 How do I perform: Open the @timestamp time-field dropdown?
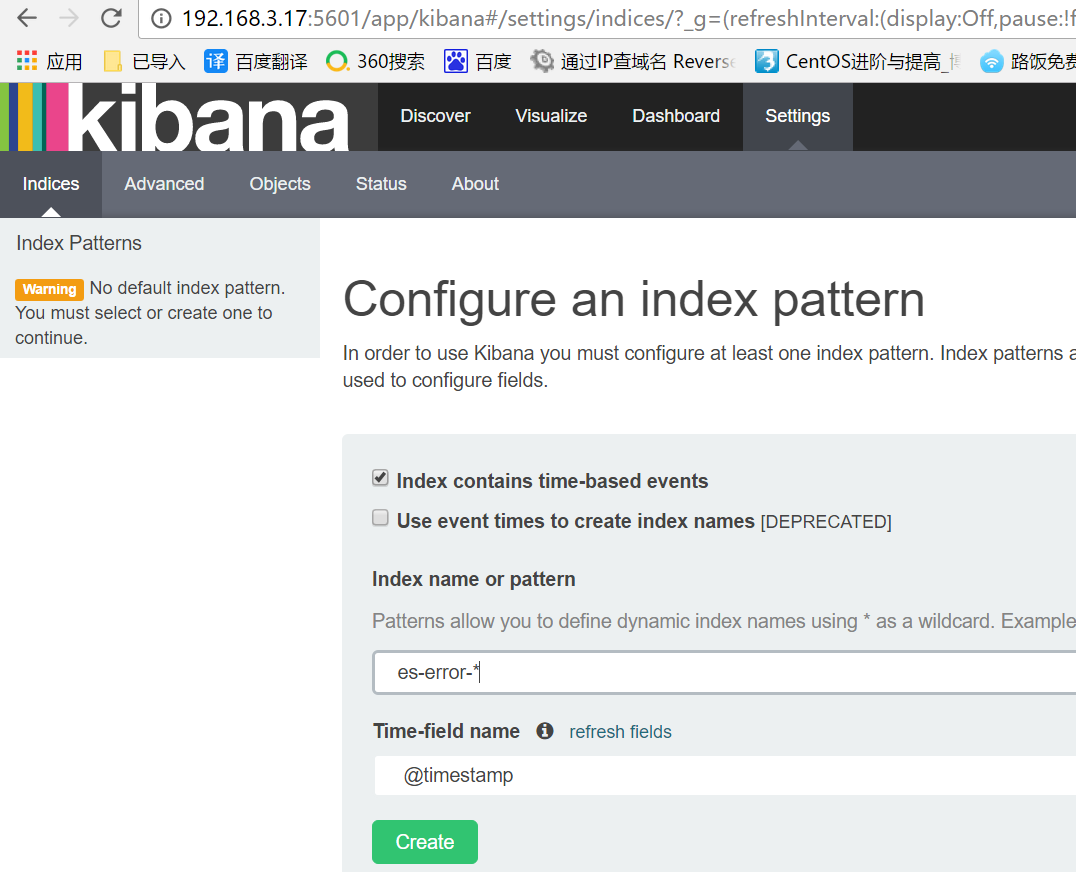click(x=725, y=775)
